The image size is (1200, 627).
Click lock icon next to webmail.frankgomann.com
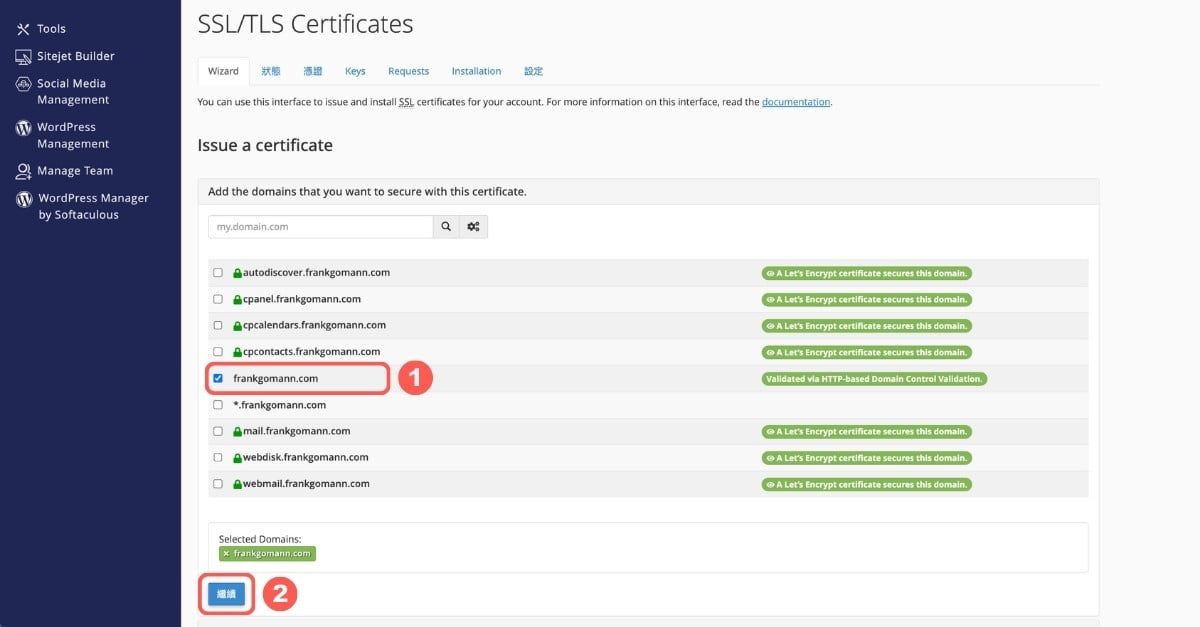point(238,484)
